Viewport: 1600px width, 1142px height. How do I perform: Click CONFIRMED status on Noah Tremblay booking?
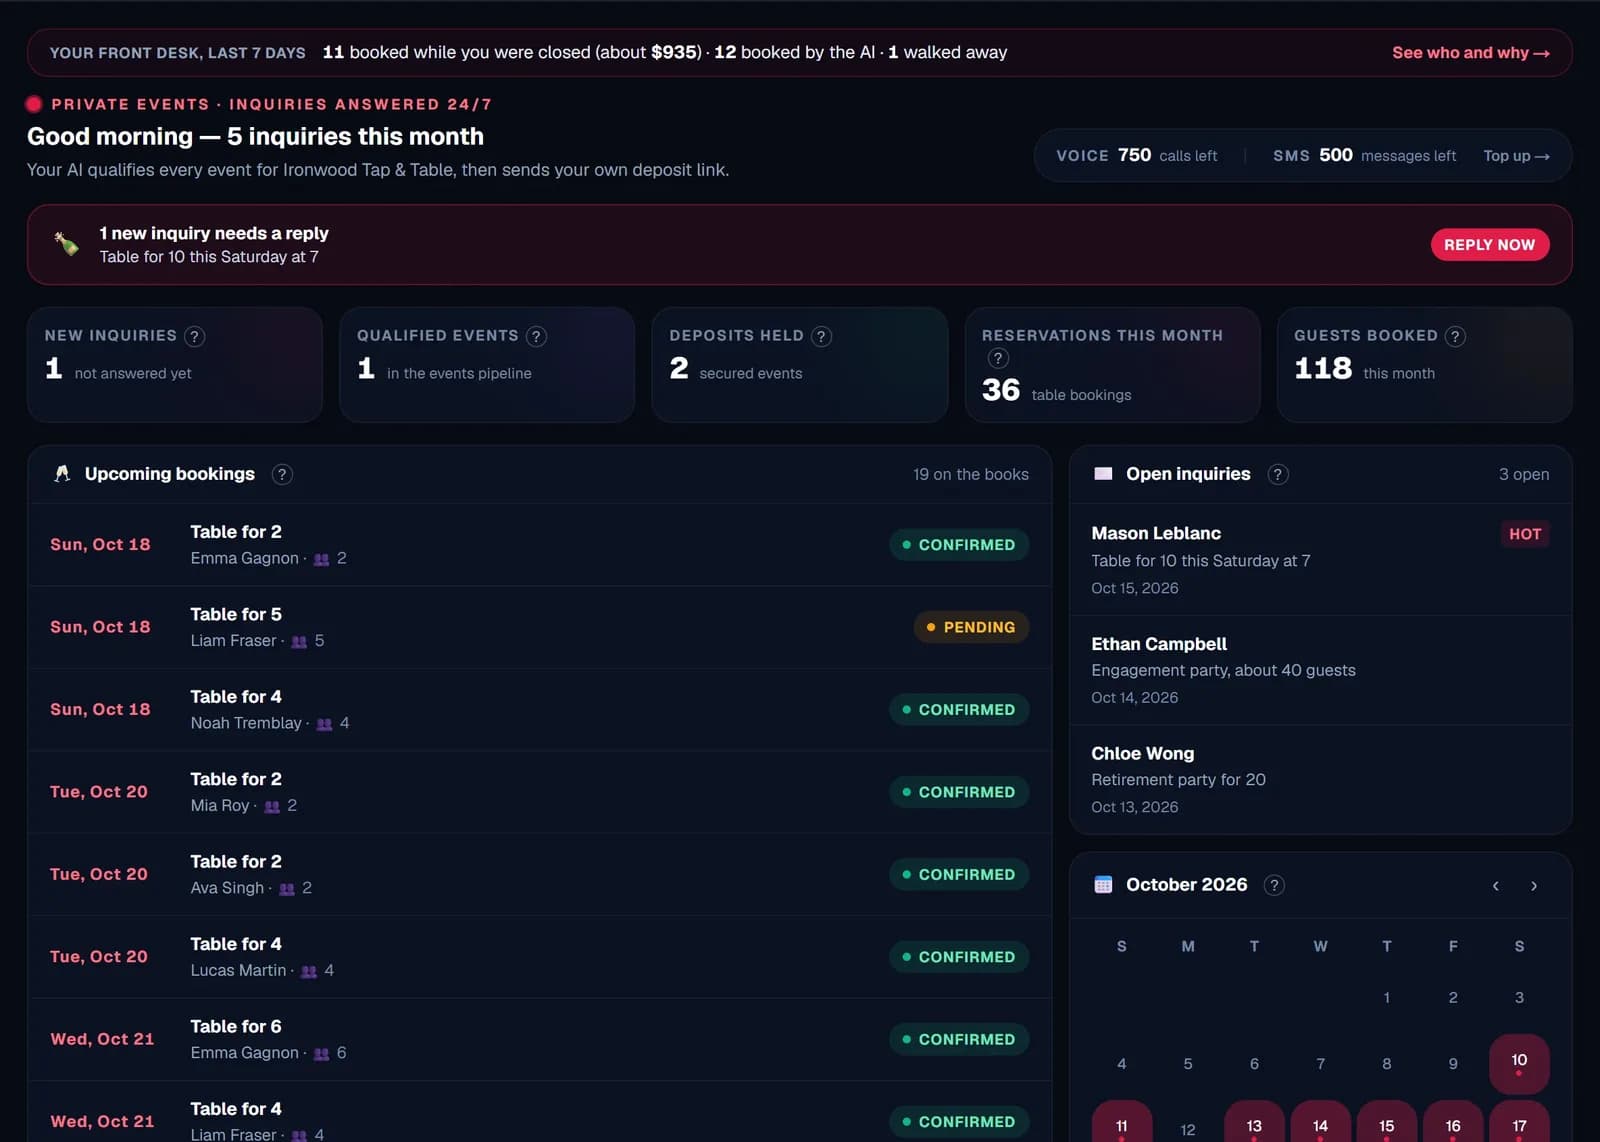coord(959,710)
